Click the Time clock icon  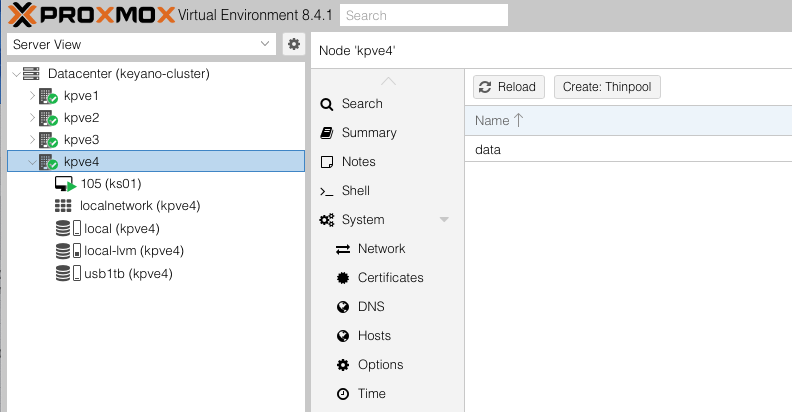(x=343, y=394)
